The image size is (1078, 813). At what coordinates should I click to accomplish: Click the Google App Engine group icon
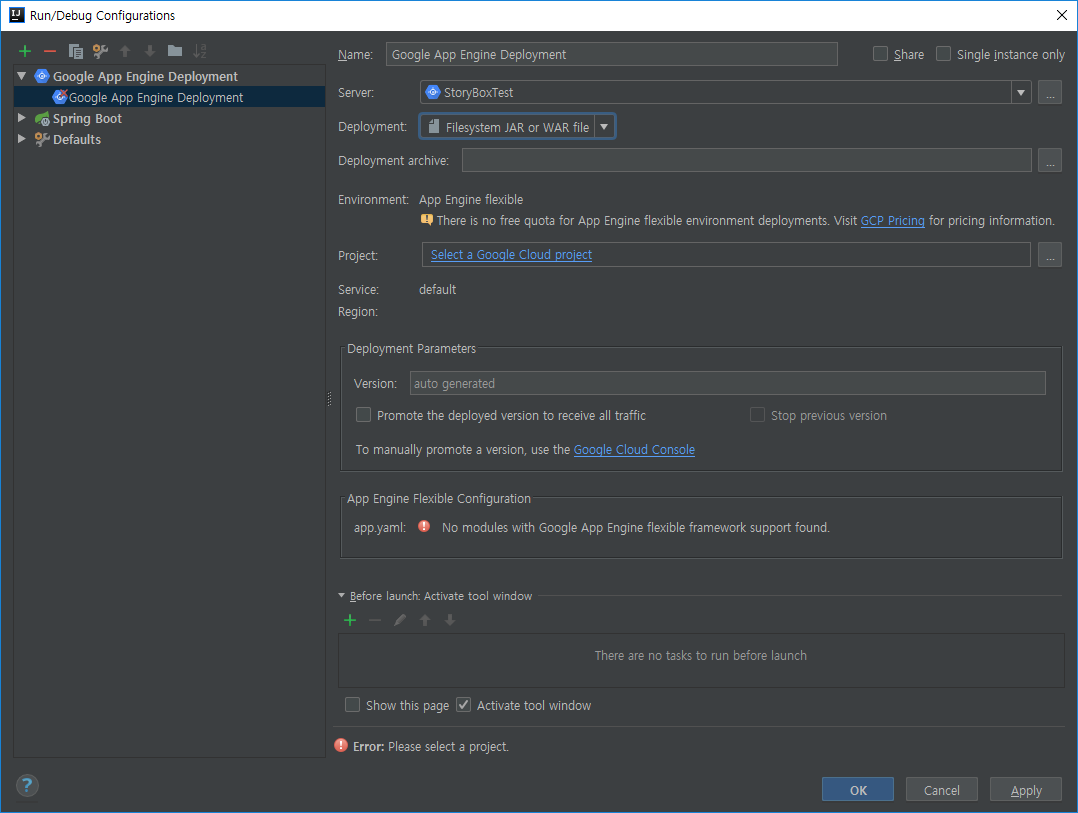[42, 76]
